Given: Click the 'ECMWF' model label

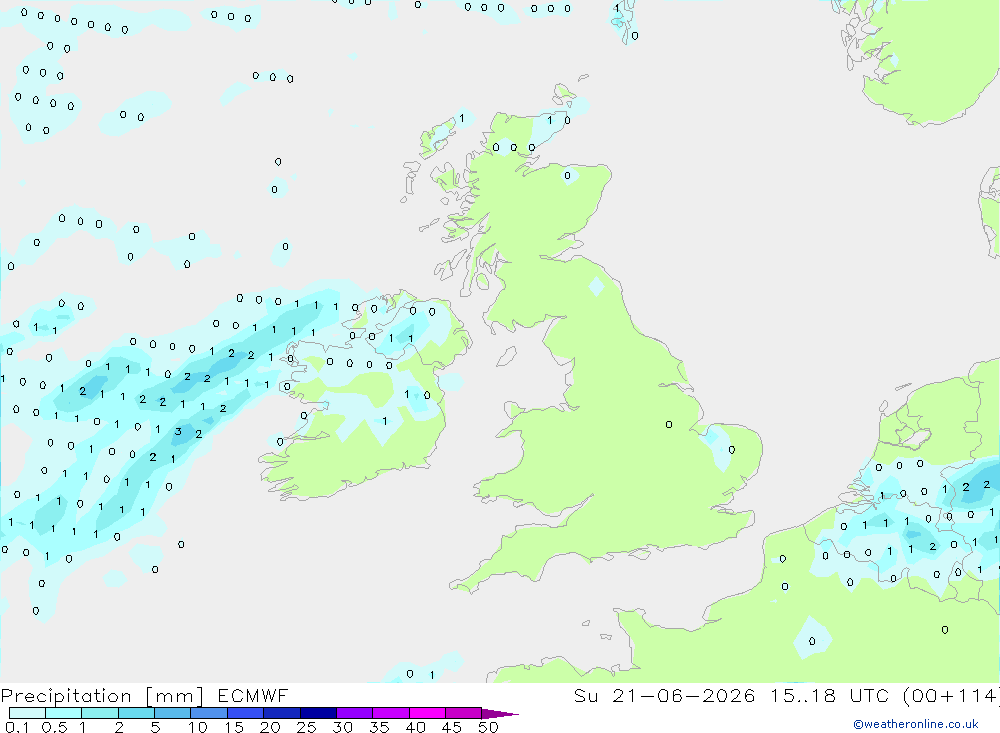Looking at the screenshot, I should [253, 695].
